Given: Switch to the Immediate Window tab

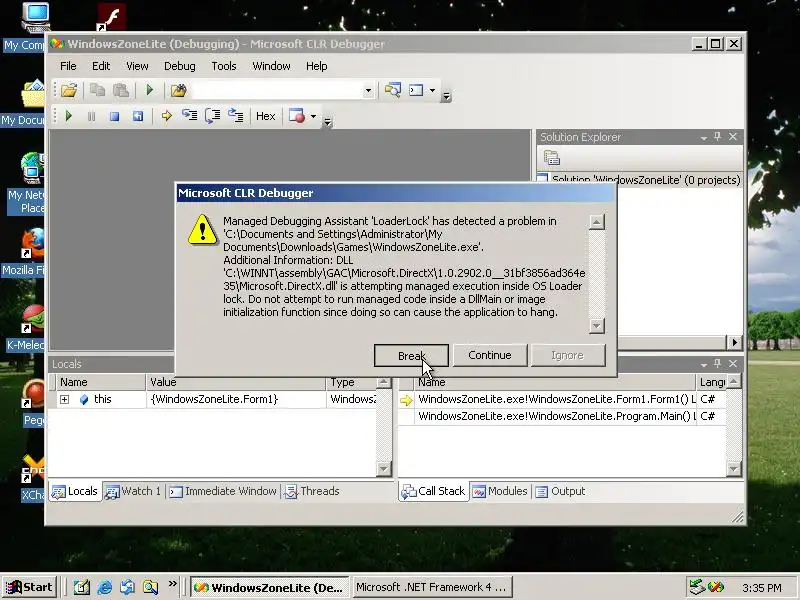Looking at the screenshot, I should 223,491.
